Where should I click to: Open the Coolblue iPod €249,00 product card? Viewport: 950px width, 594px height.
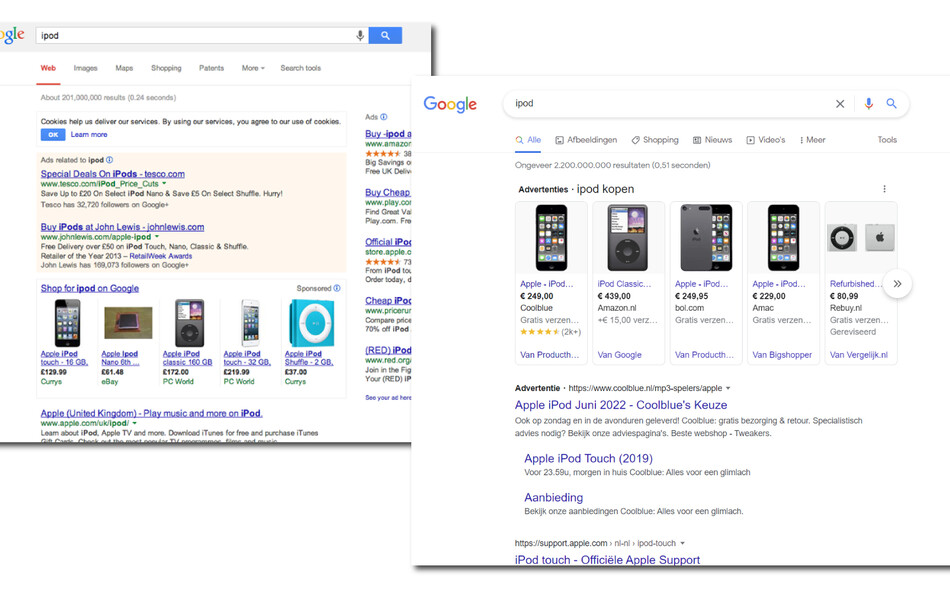pos(551,283)
